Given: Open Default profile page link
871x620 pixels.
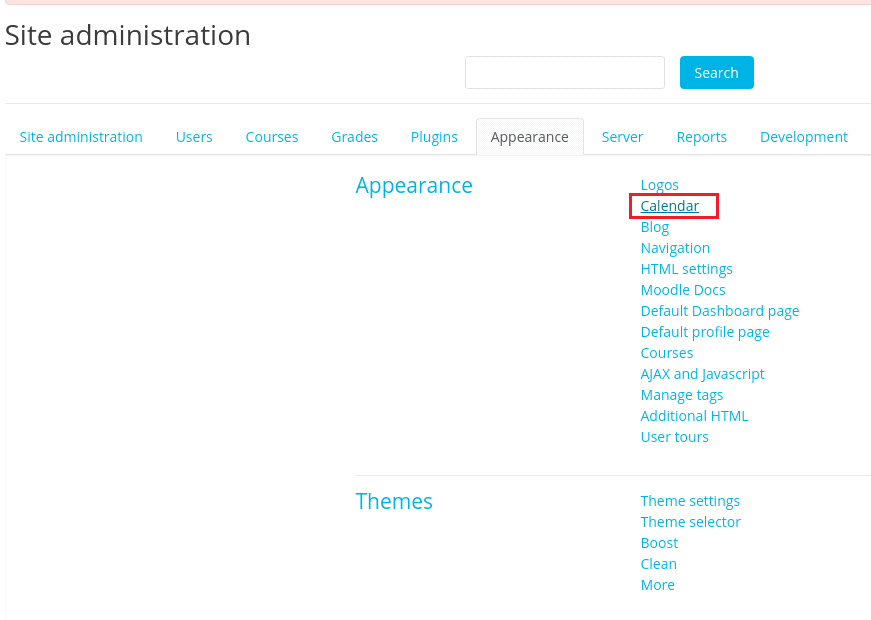Looking at the screenshot, I should point(705,332).
